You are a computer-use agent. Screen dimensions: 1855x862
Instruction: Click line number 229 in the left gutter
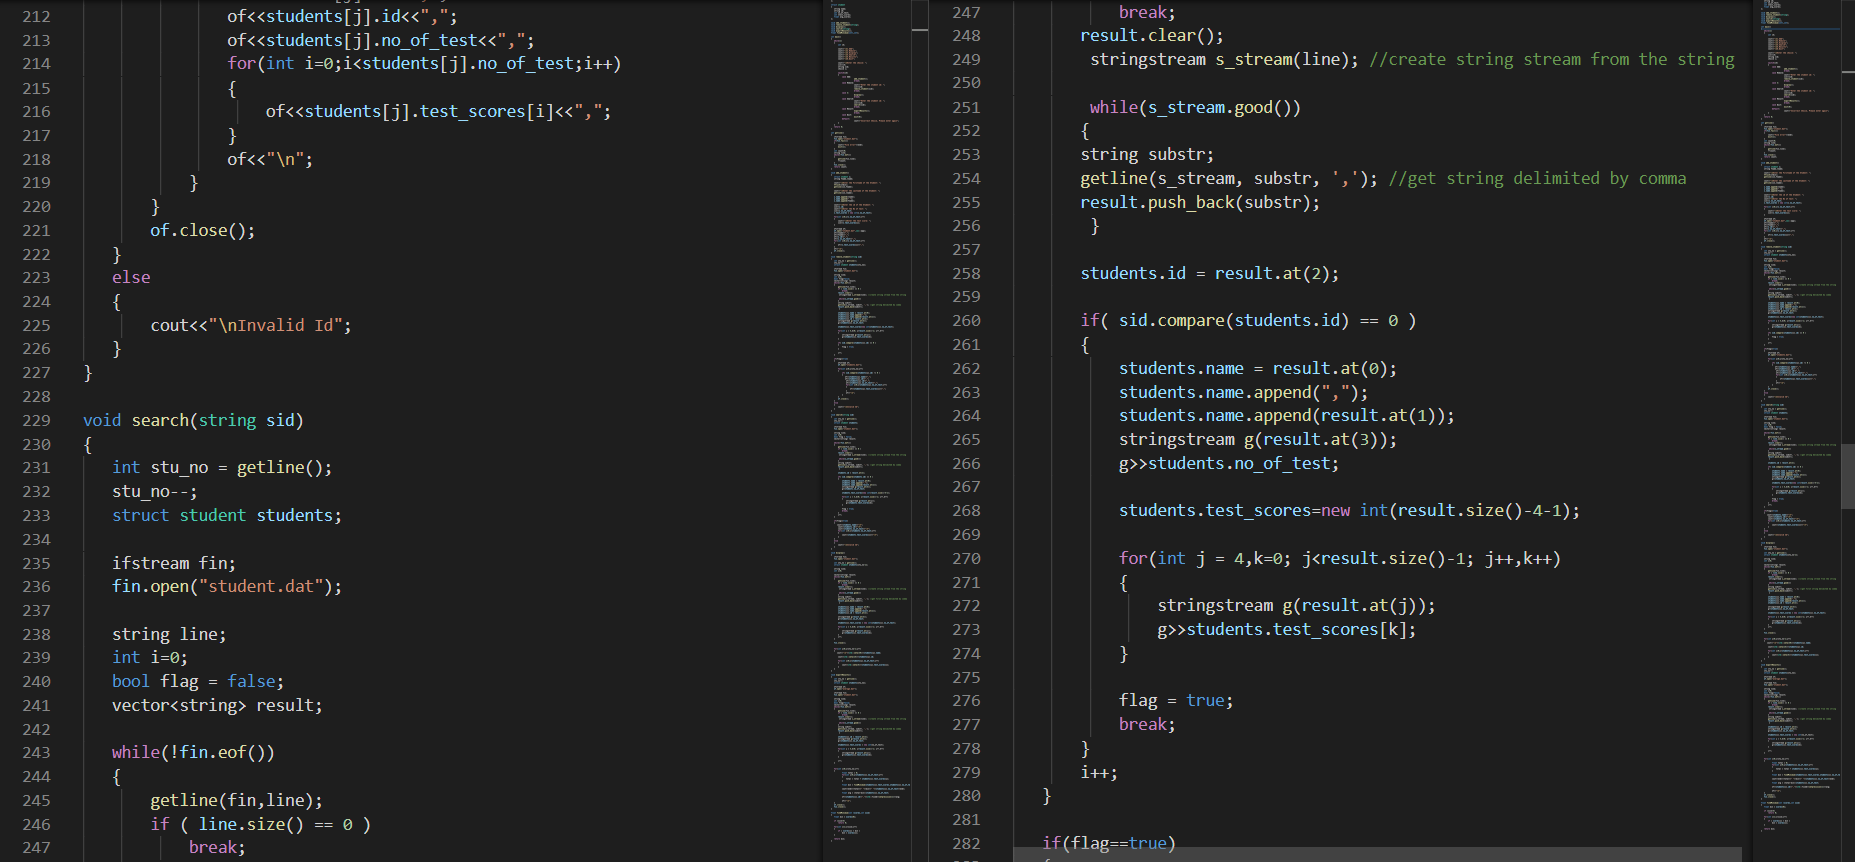point(36,420)
